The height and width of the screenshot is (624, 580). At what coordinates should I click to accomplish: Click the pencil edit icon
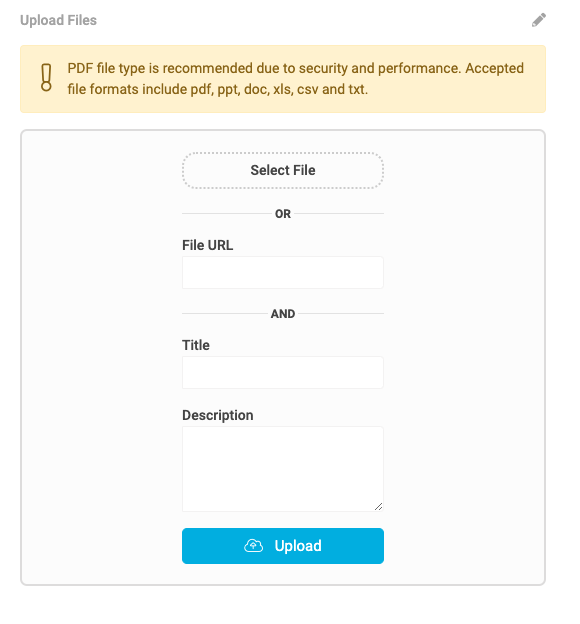pyautogui.click(x=539, y=20)
